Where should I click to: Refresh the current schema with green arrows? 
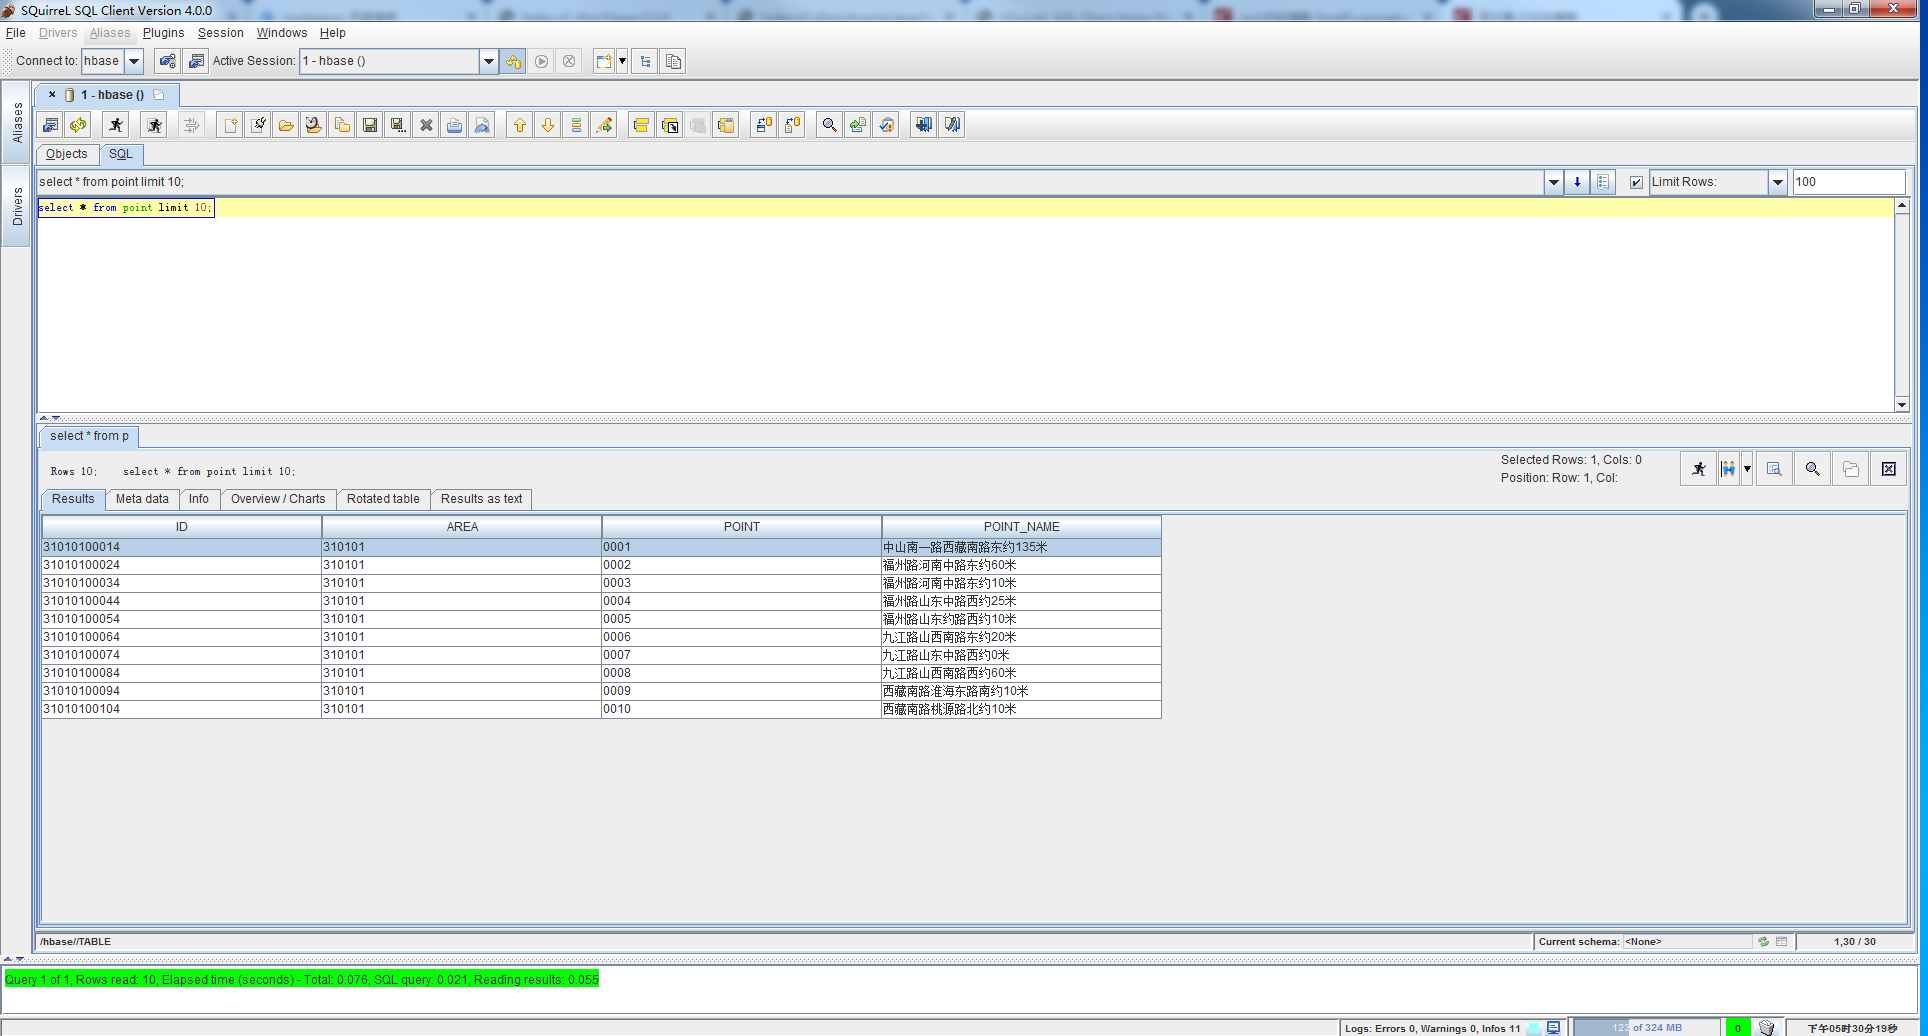1763,942
